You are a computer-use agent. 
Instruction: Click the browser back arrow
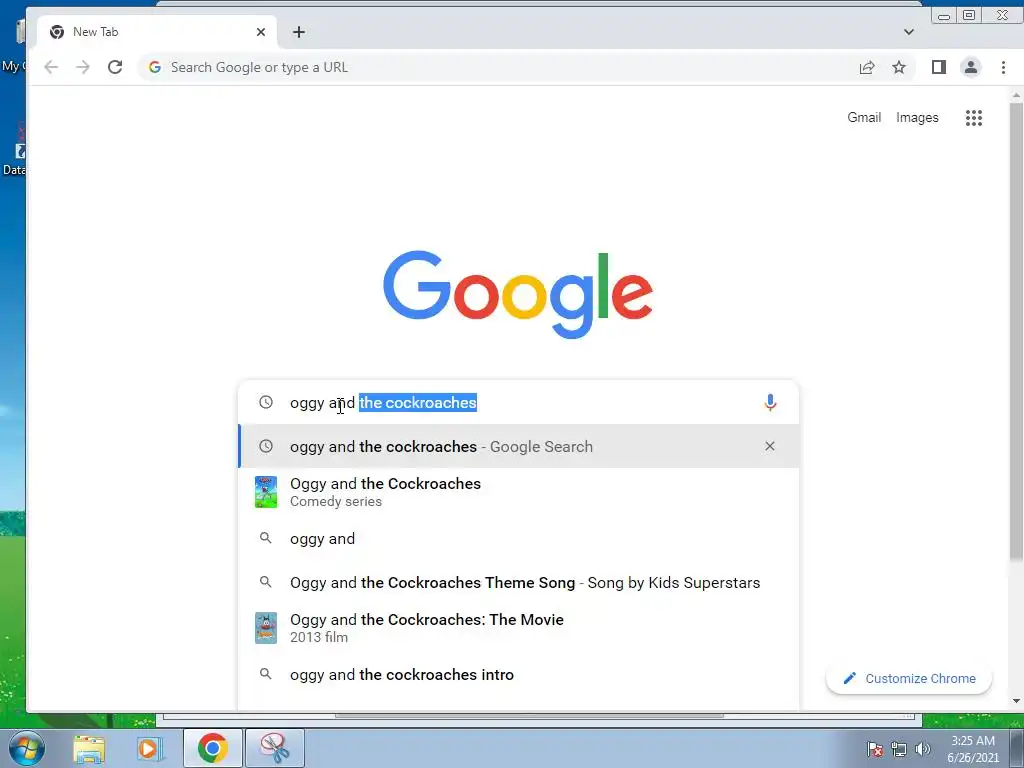click(x=51, y=67)
